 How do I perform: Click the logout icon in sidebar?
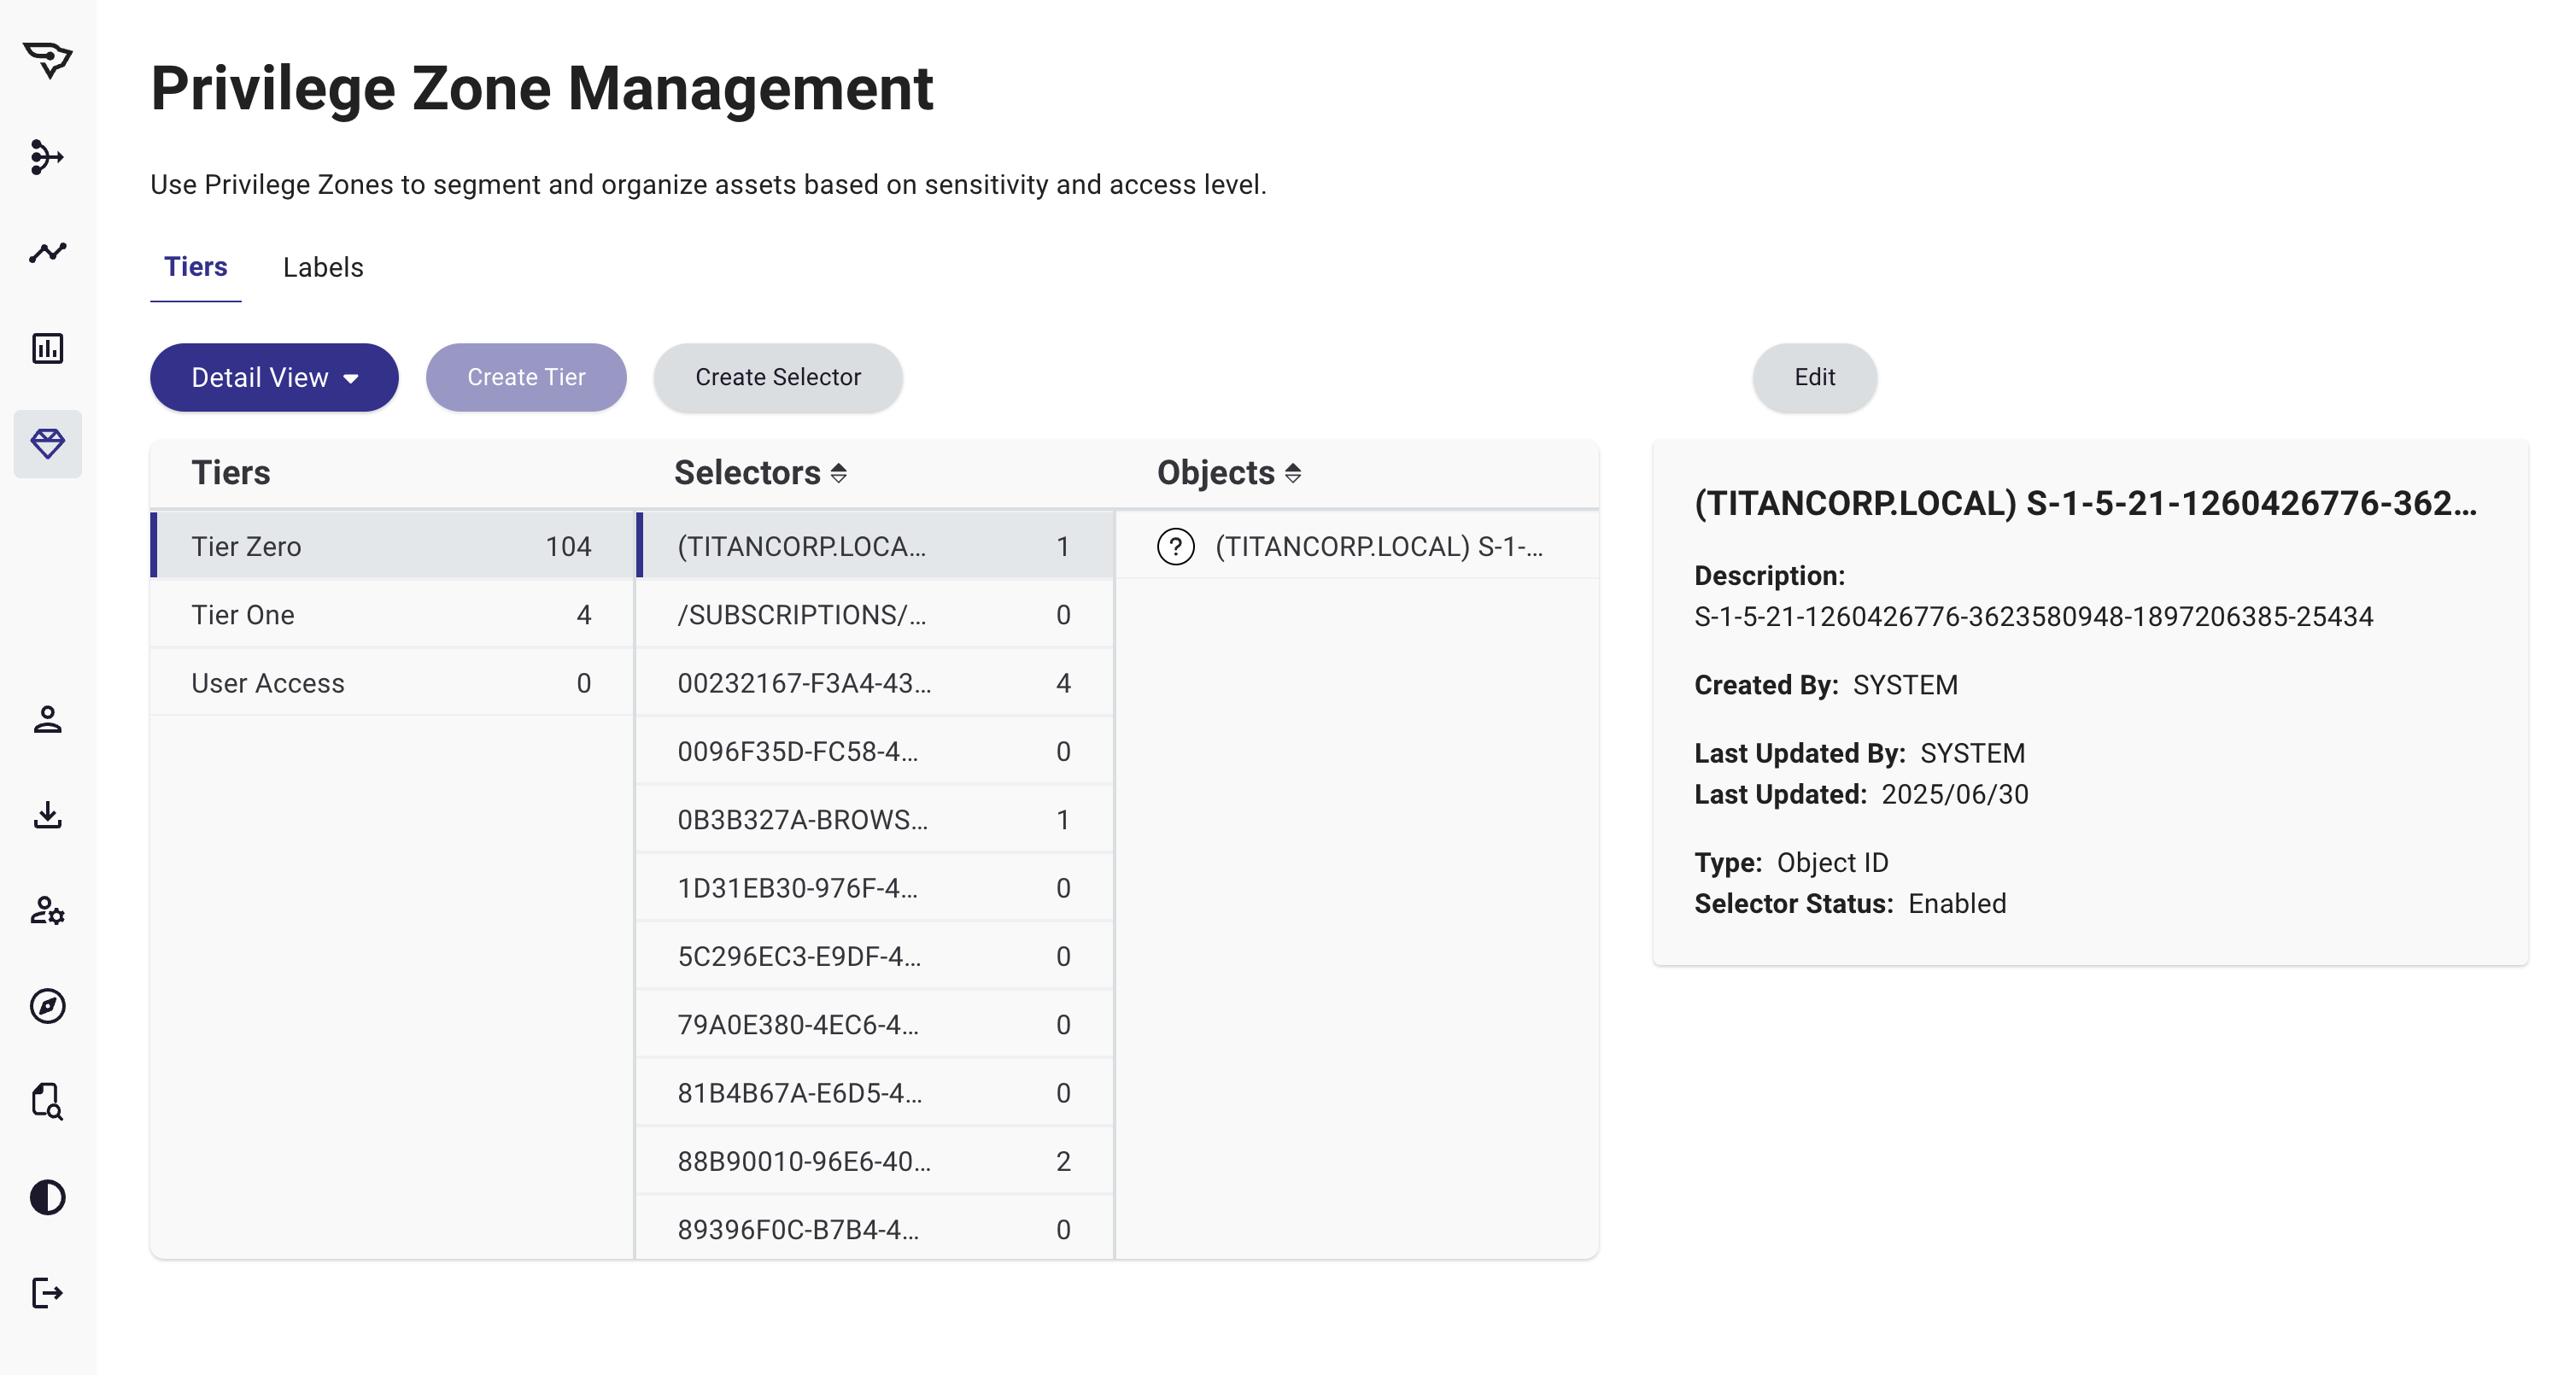[x=47, y=1293]
